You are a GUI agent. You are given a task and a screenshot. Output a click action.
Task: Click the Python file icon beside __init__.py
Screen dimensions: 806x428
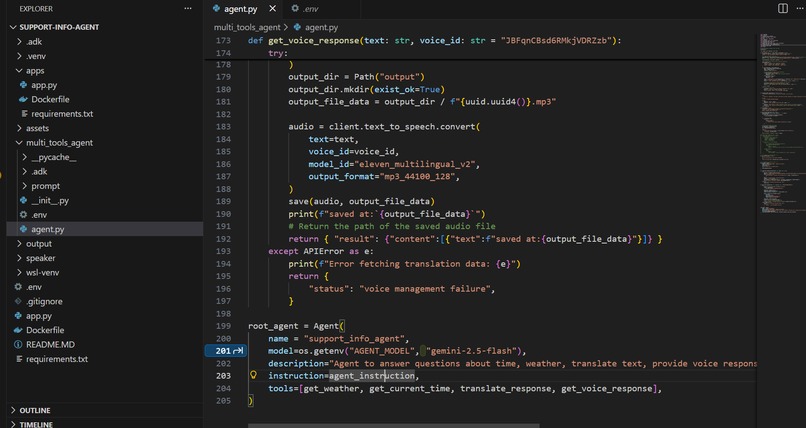[23, 200]
